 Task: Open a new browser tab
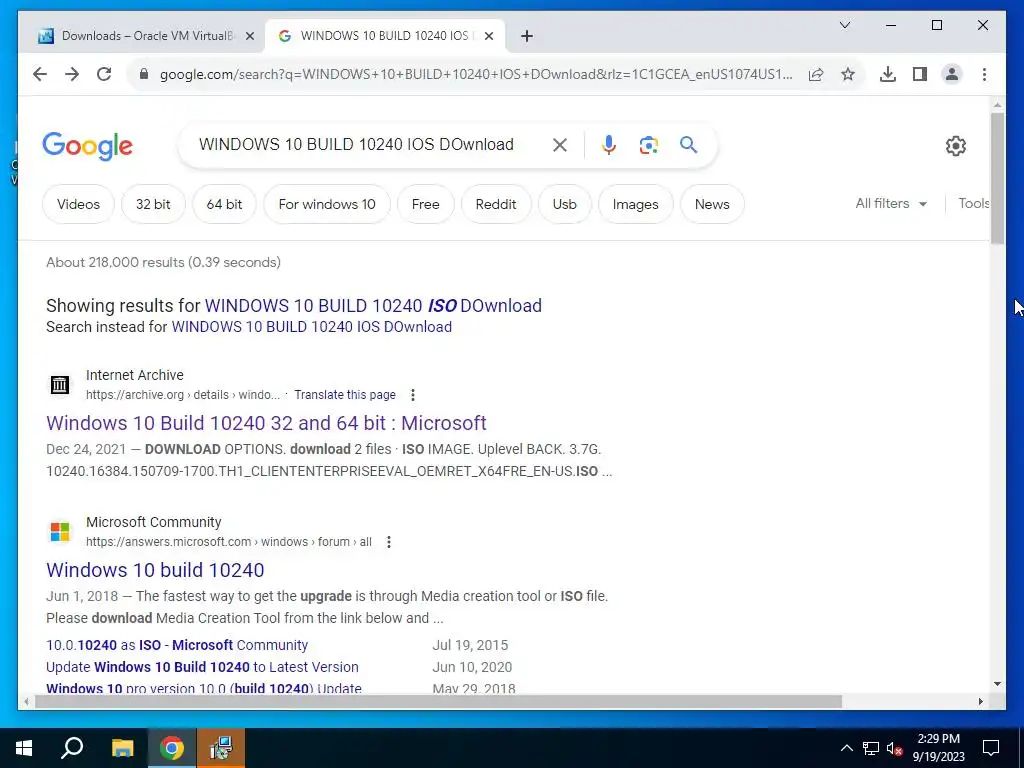[527, 37]
